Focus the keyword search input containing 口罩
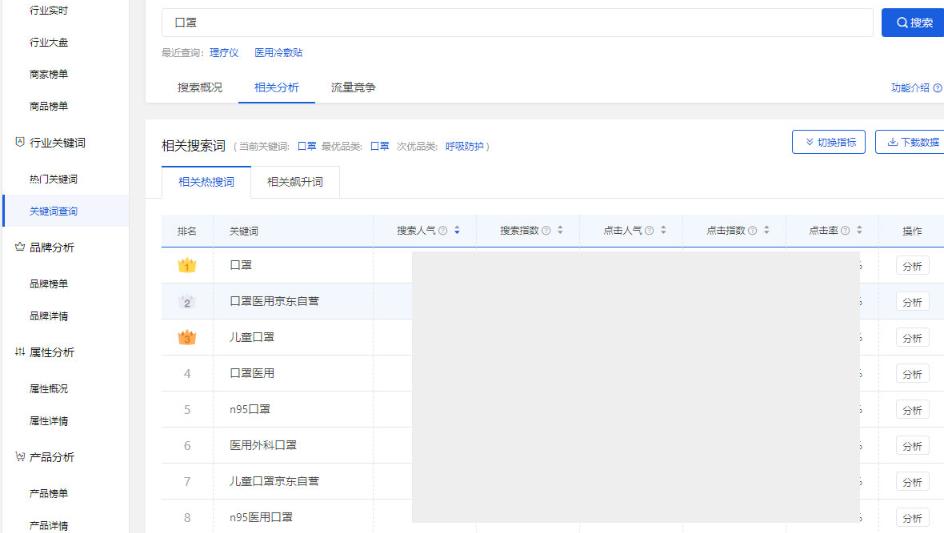944x533 pixels. pyautogui.click(x=517, y=23)
